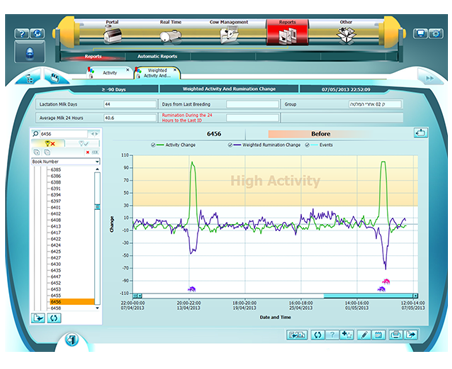Click the pencil edit icon
452x369 pixels.
coord(364,334)
